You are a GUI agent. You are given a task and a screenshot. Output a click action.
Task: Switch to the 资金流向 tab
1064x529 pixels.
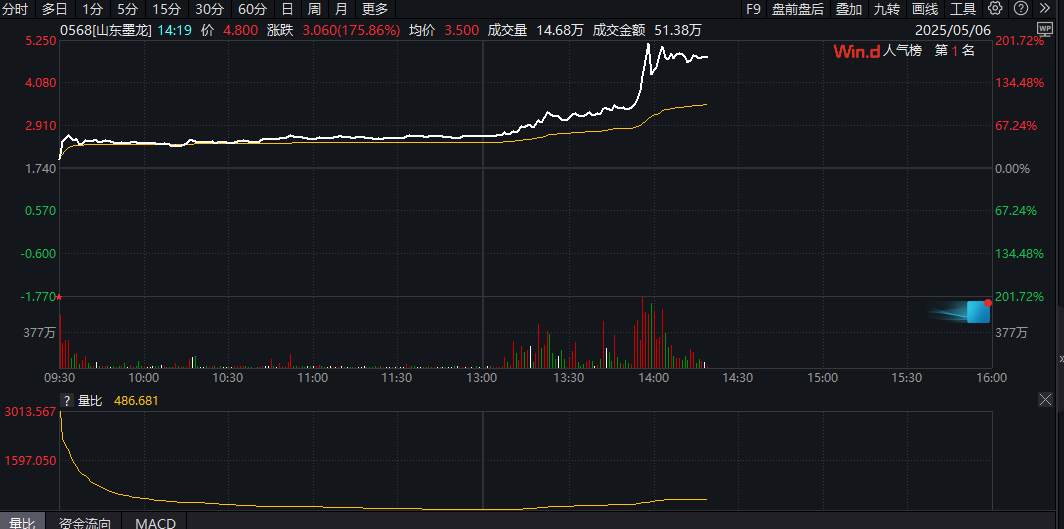[x=84, y=522]
